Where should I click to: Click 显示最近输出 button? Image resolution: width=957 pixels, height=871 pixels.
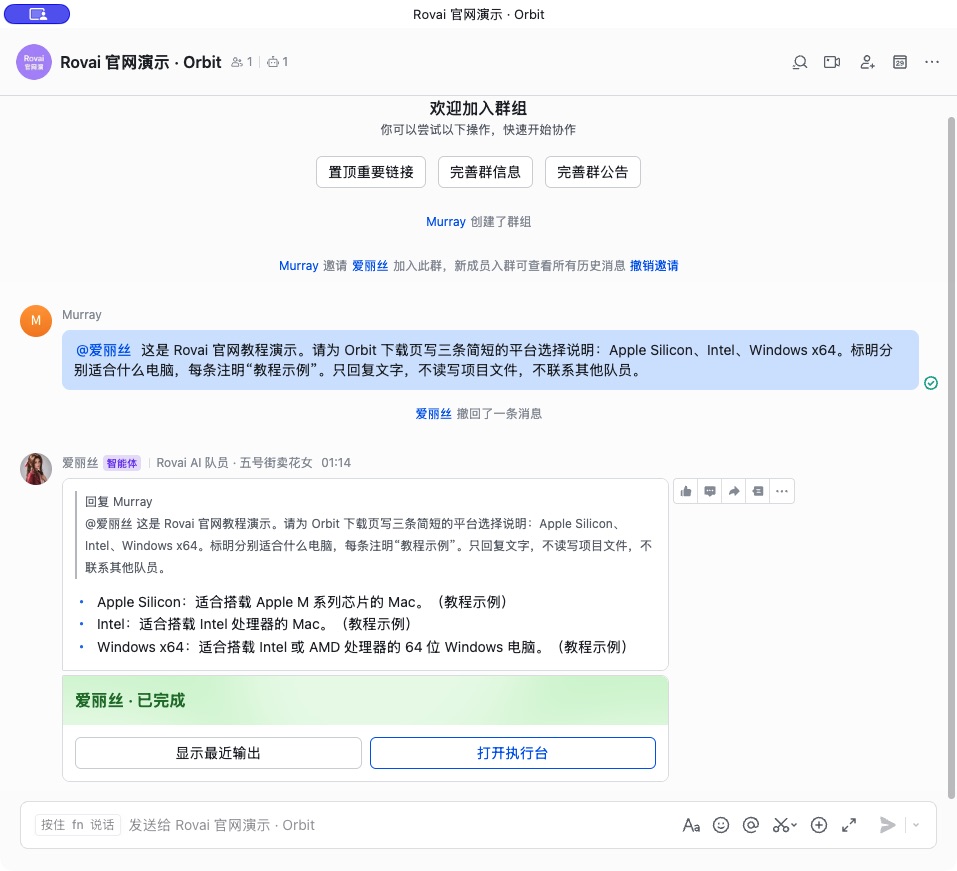point(218,753)
